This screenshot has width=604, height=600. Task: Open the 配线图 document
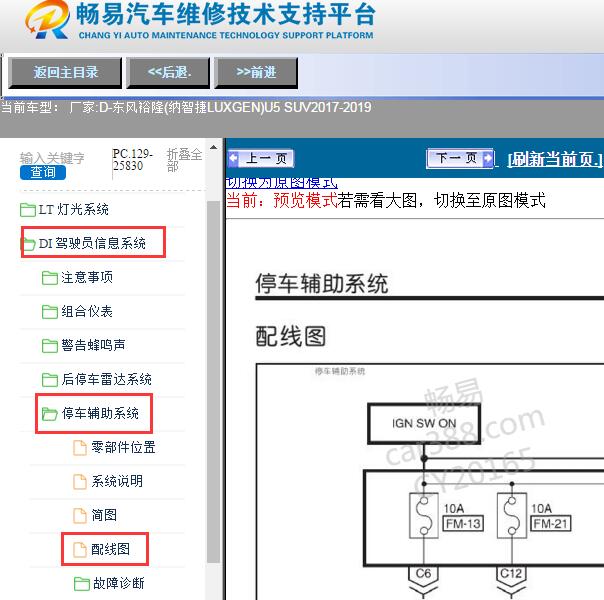tap(111, 549)
